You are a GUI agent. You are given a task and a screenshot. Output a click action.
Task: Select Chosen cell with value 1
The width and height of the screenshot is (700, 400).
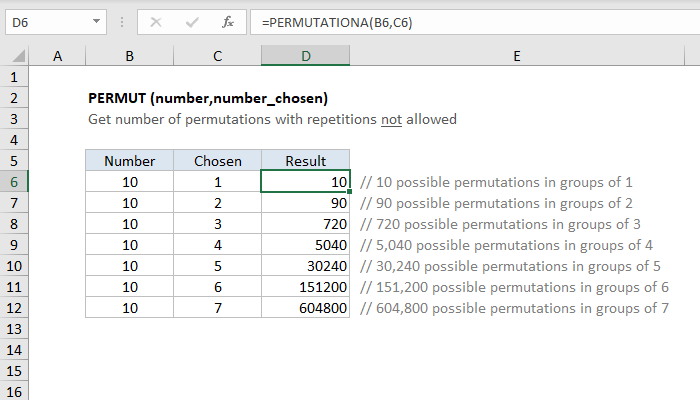(x=217, y=182)
